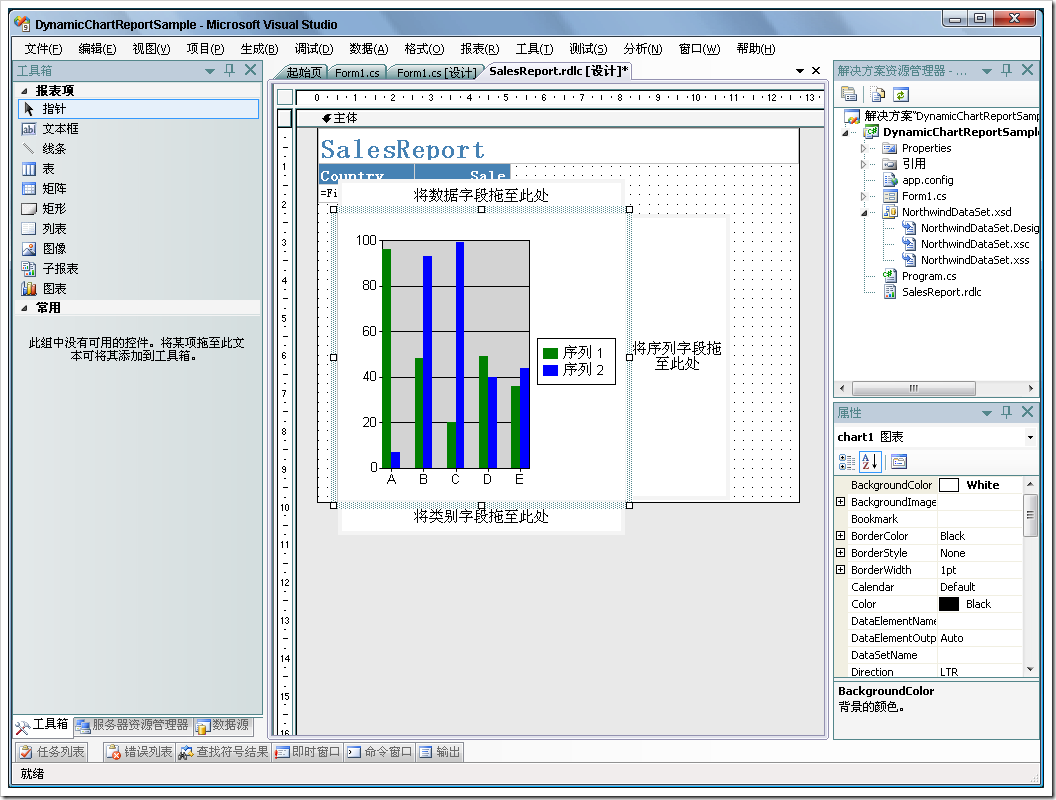Show the 数据源 data sources tab
1056x800 pixels.
(222, 726)
